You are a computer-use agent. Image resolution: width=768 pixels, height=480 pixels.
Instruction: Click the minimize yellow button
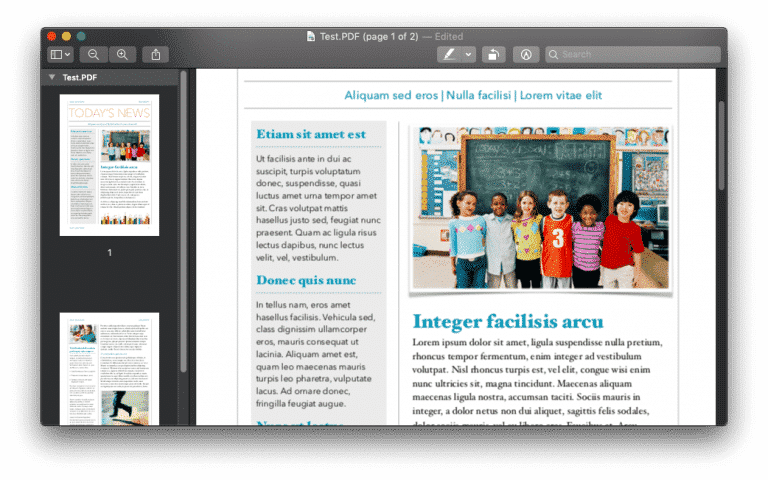(x=66, y=36)
